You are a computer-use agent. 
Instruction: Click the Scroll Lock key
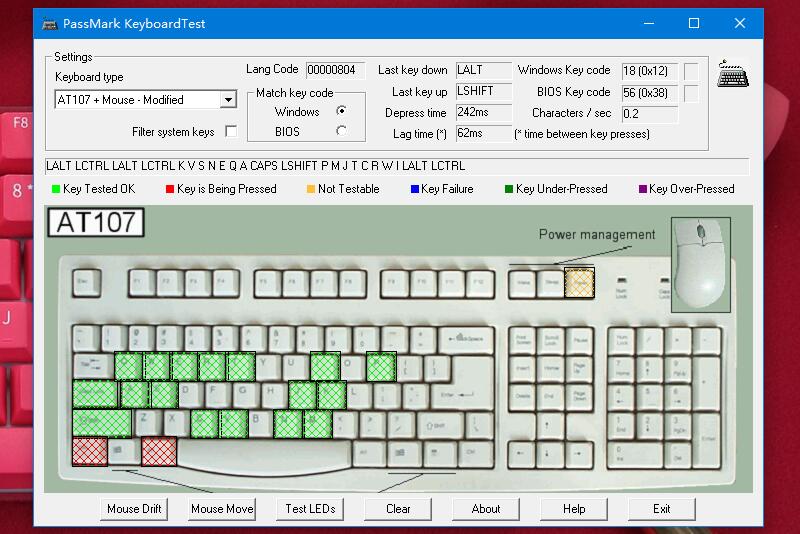[551, 340]
